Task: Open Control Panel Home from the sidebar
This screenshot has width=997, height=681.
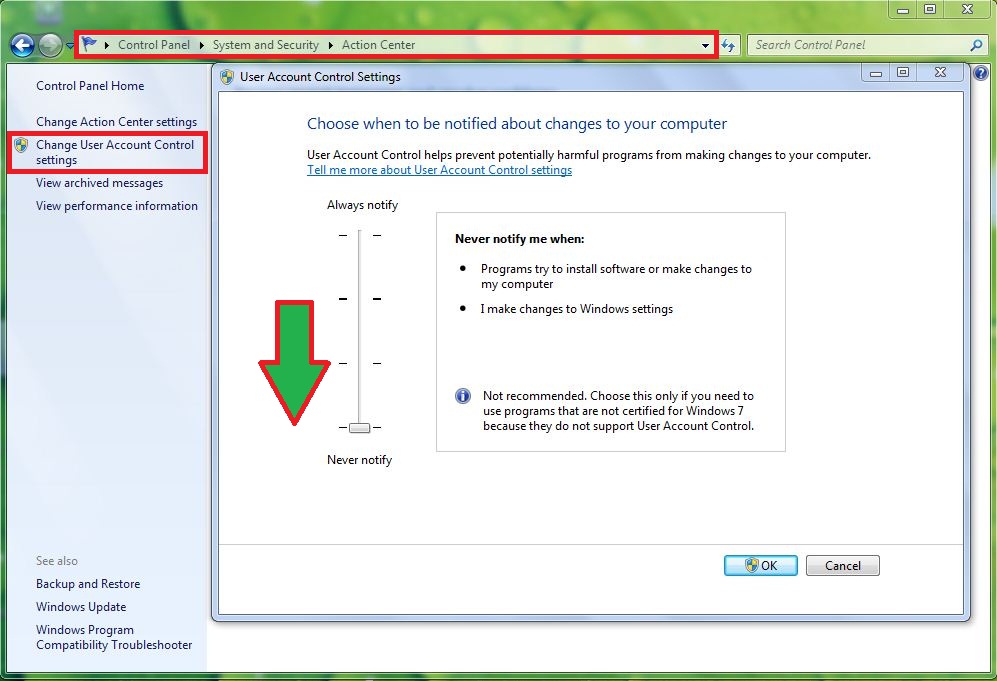Action: click(88, 86)
